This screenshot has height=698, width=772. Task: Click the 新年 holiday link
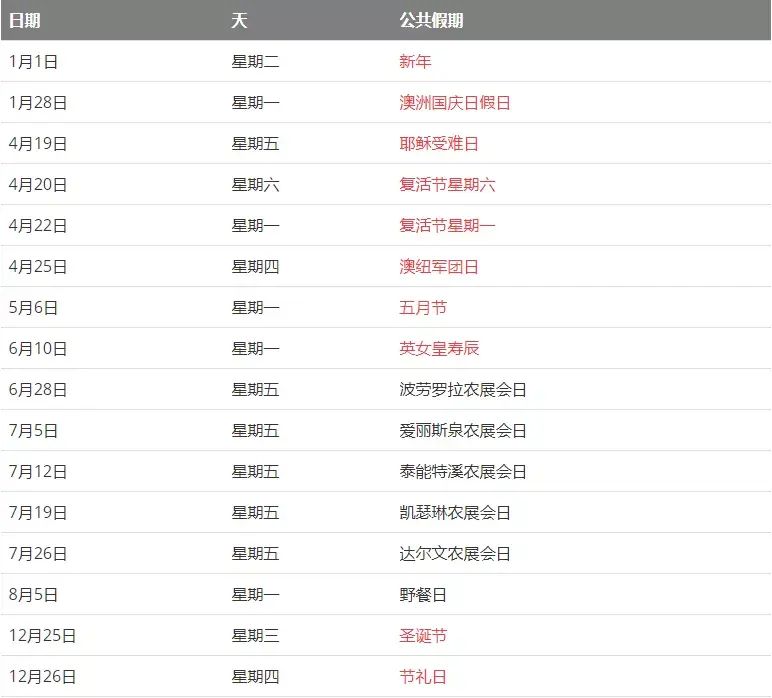point(415,62)
